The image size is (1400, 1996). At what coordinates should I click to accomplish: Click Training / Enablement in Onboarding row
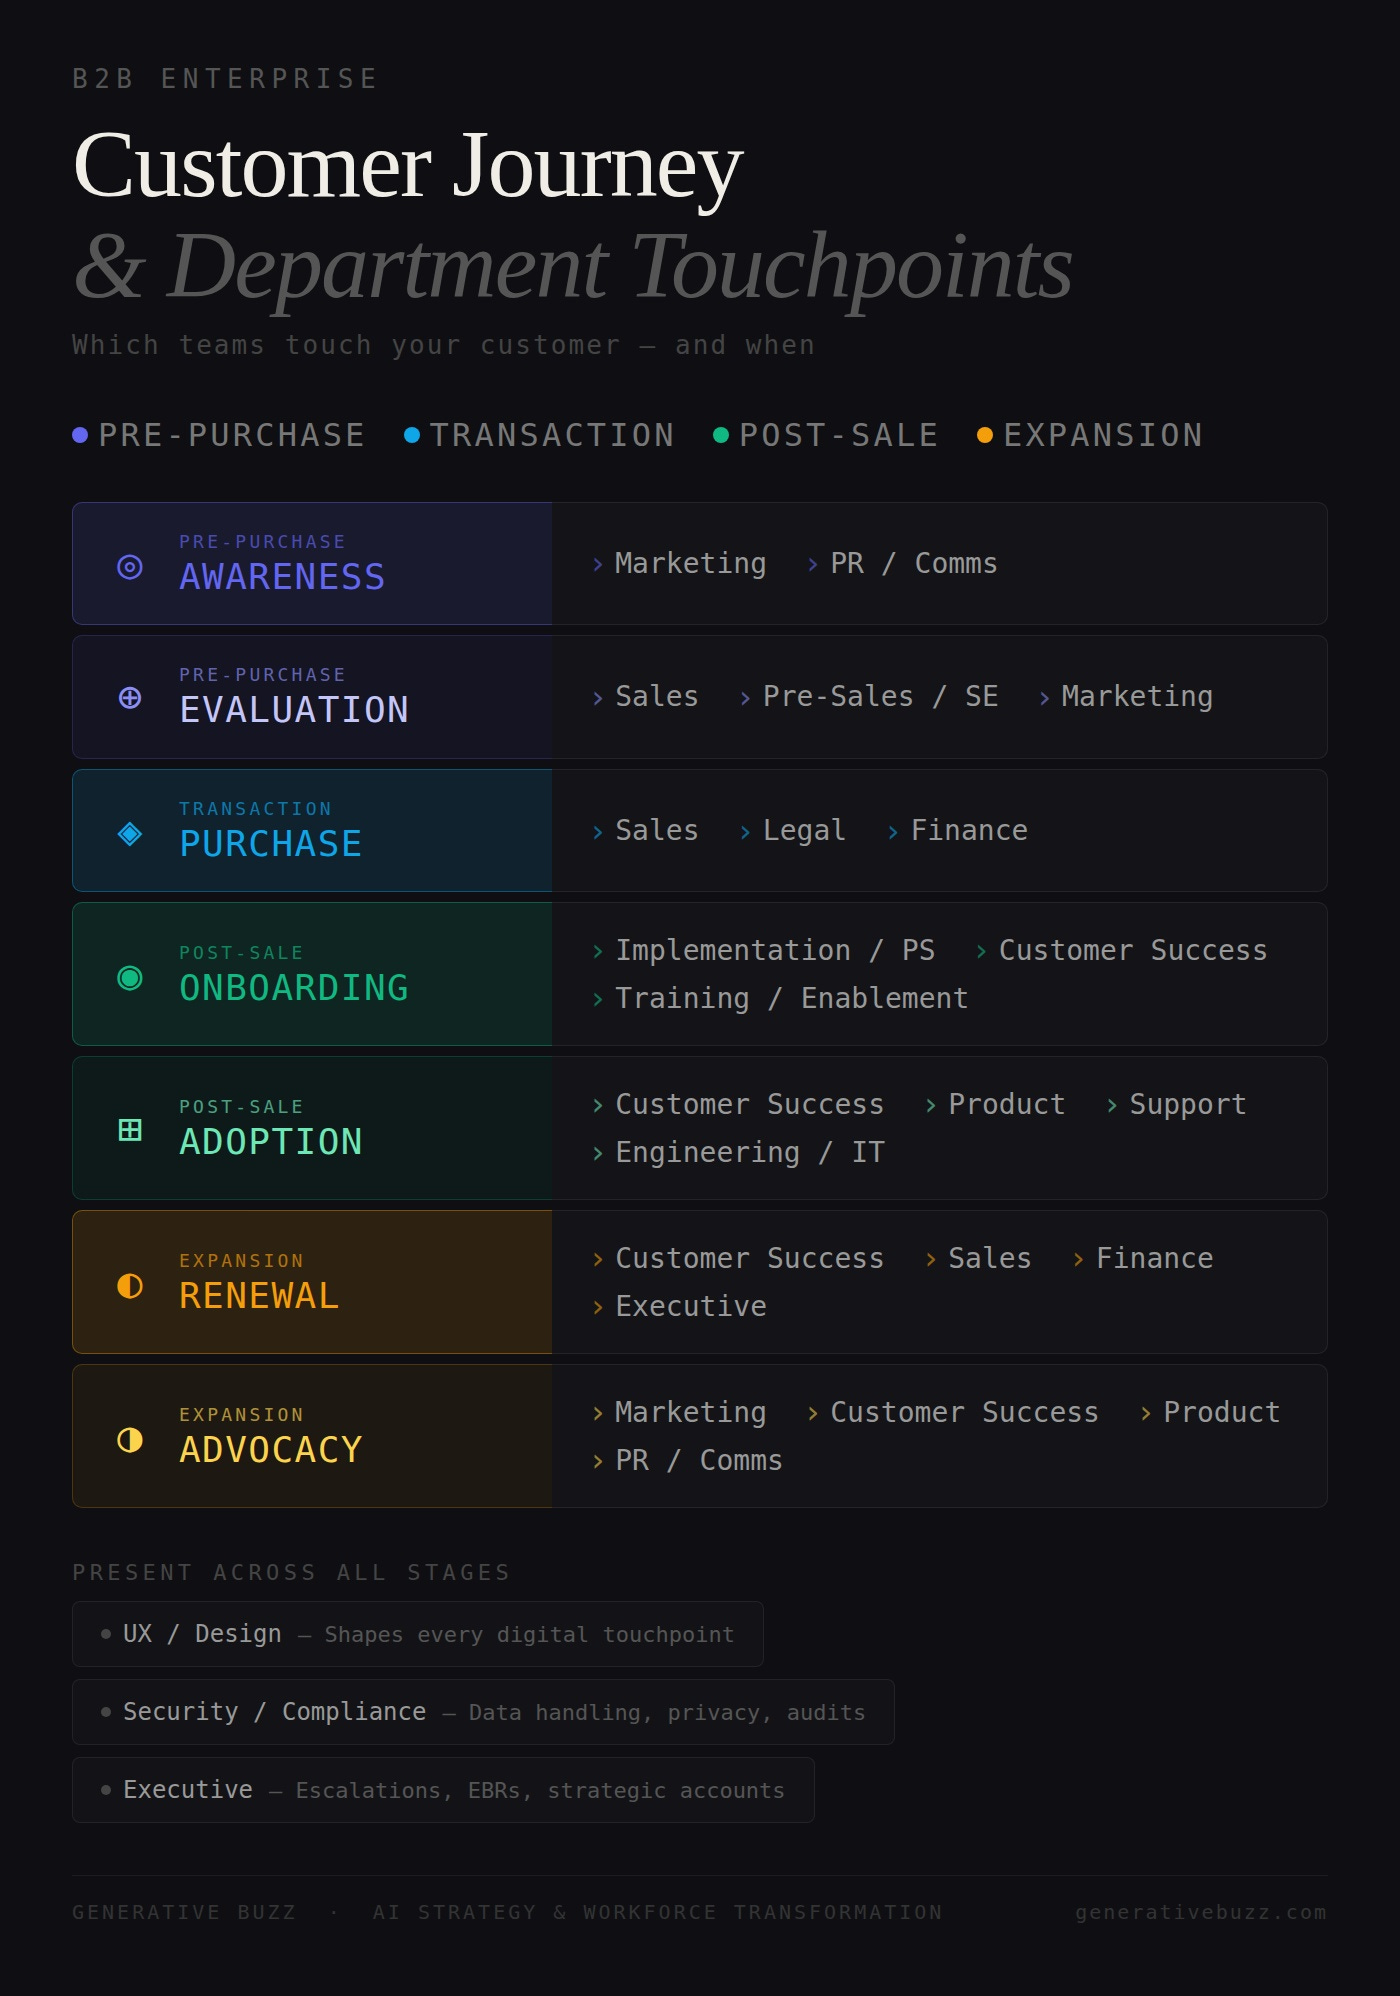pos(791,998)
